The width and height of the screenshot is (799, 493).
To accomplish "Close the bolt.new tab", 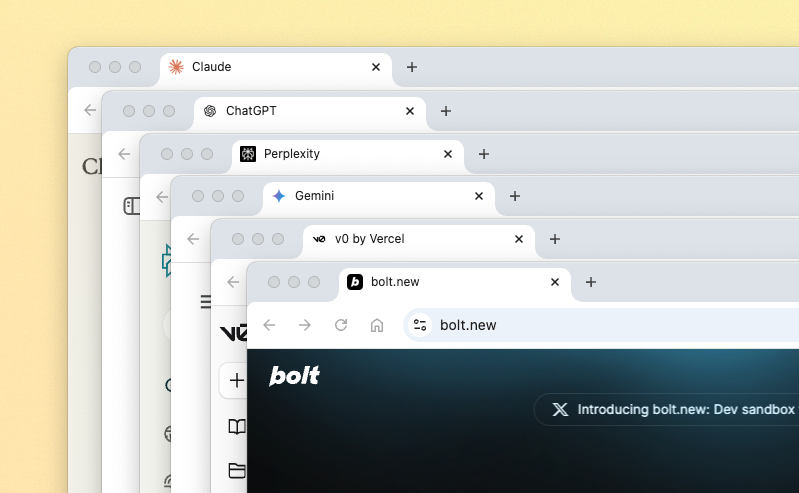I will click(x=555, y=282).
